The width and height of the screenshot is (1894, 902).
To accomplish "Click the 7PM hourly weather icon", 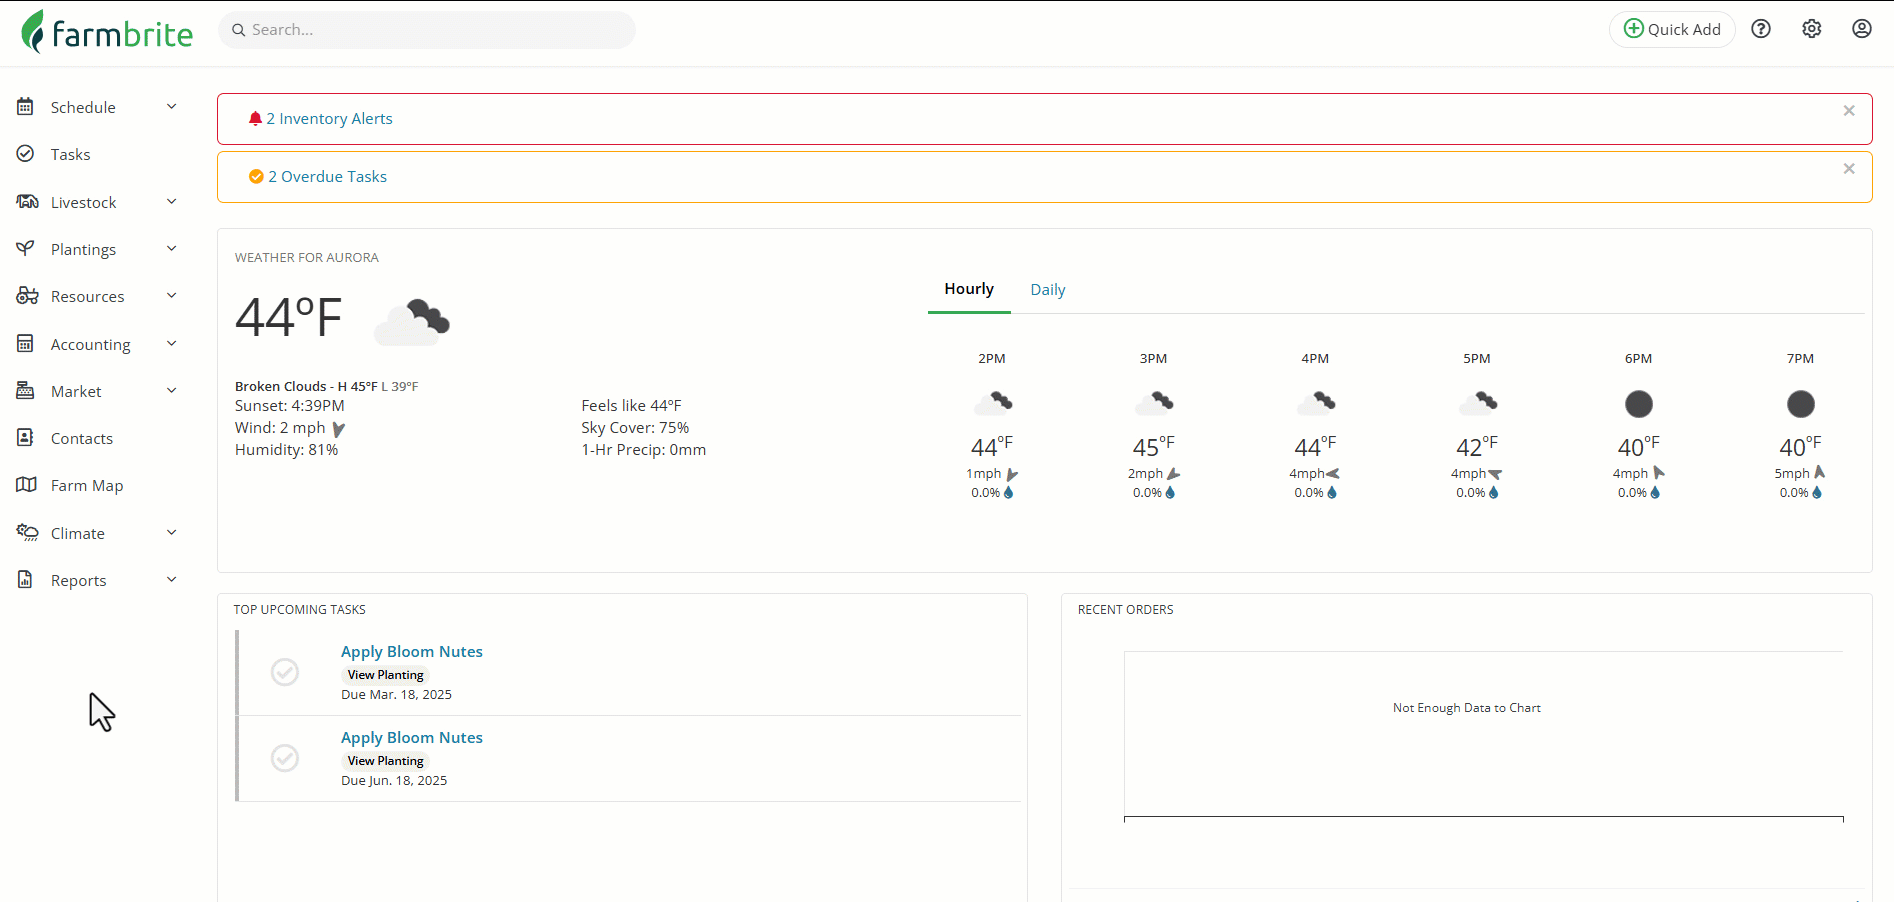I will click(1801, 404).
